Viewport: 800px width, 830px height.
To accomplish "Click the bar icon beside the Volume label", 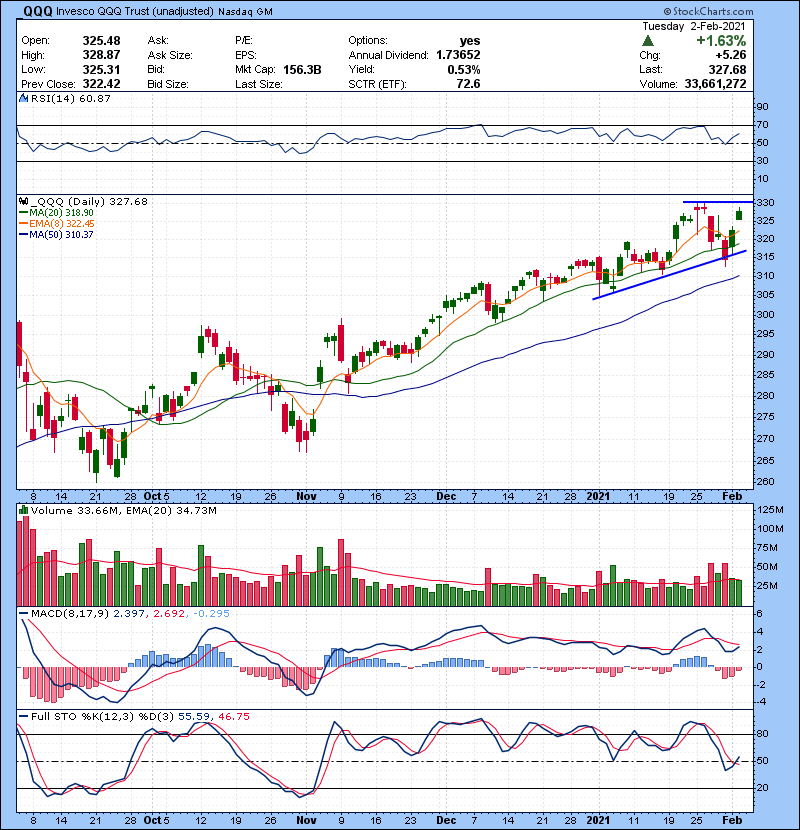I will click(23, 510).
